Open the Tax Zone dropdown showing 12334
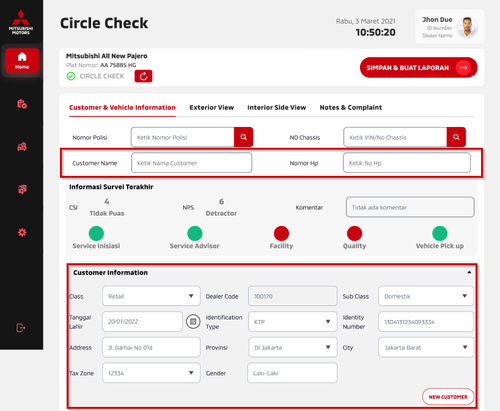500x411 pixels. point(151,373)
